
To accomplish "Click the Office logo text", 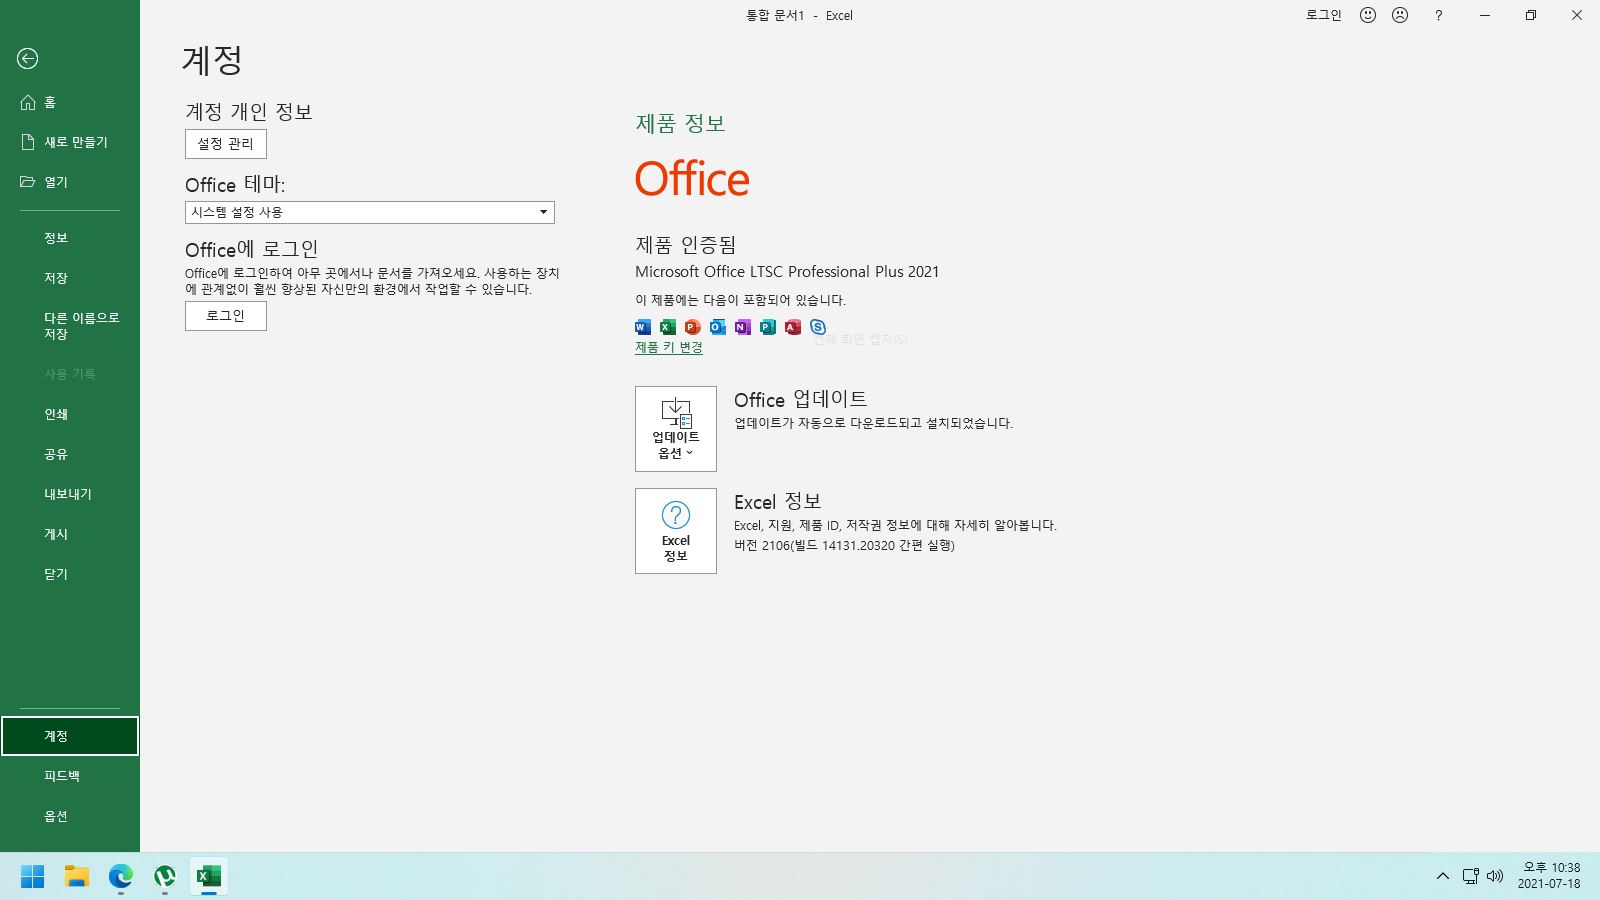I will [692, 180].
